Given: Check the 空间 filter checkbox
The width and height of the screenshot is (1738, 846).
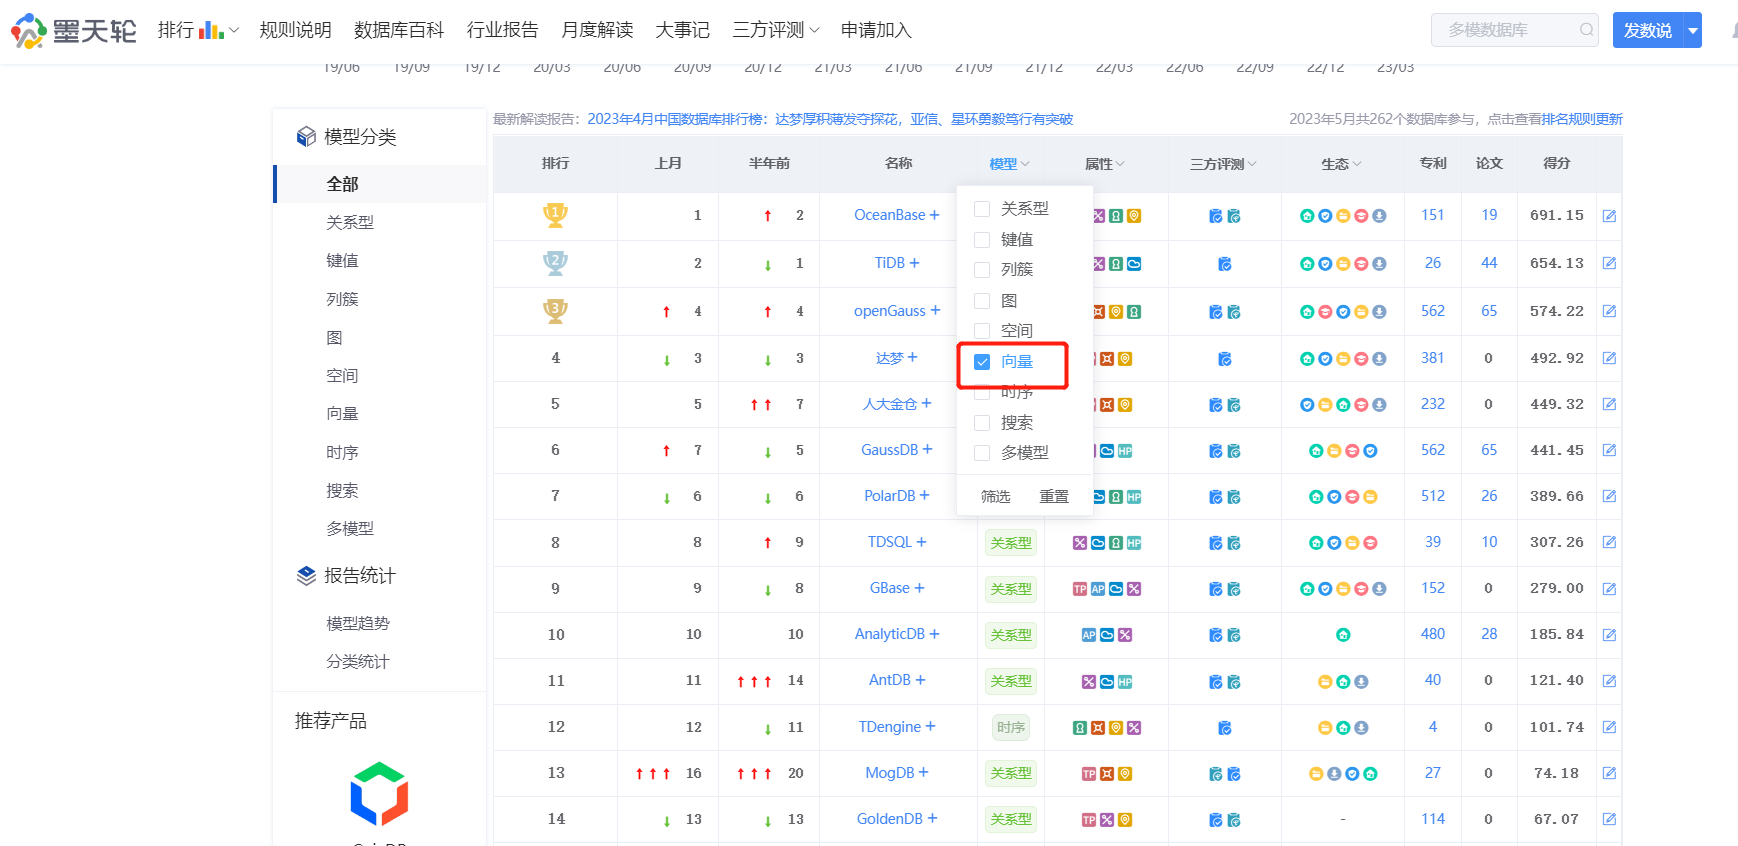Looking at the screenshot, I should [x=982, y=331].
